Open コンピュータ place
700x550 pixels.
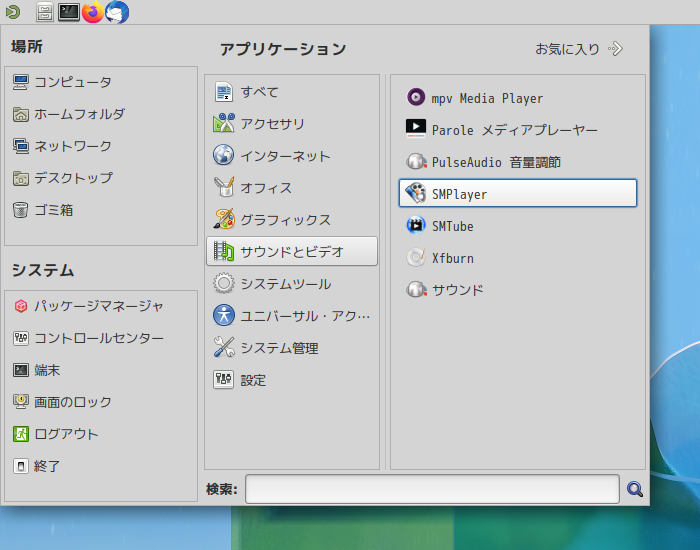pyautogui.click(x=101, y=82)
